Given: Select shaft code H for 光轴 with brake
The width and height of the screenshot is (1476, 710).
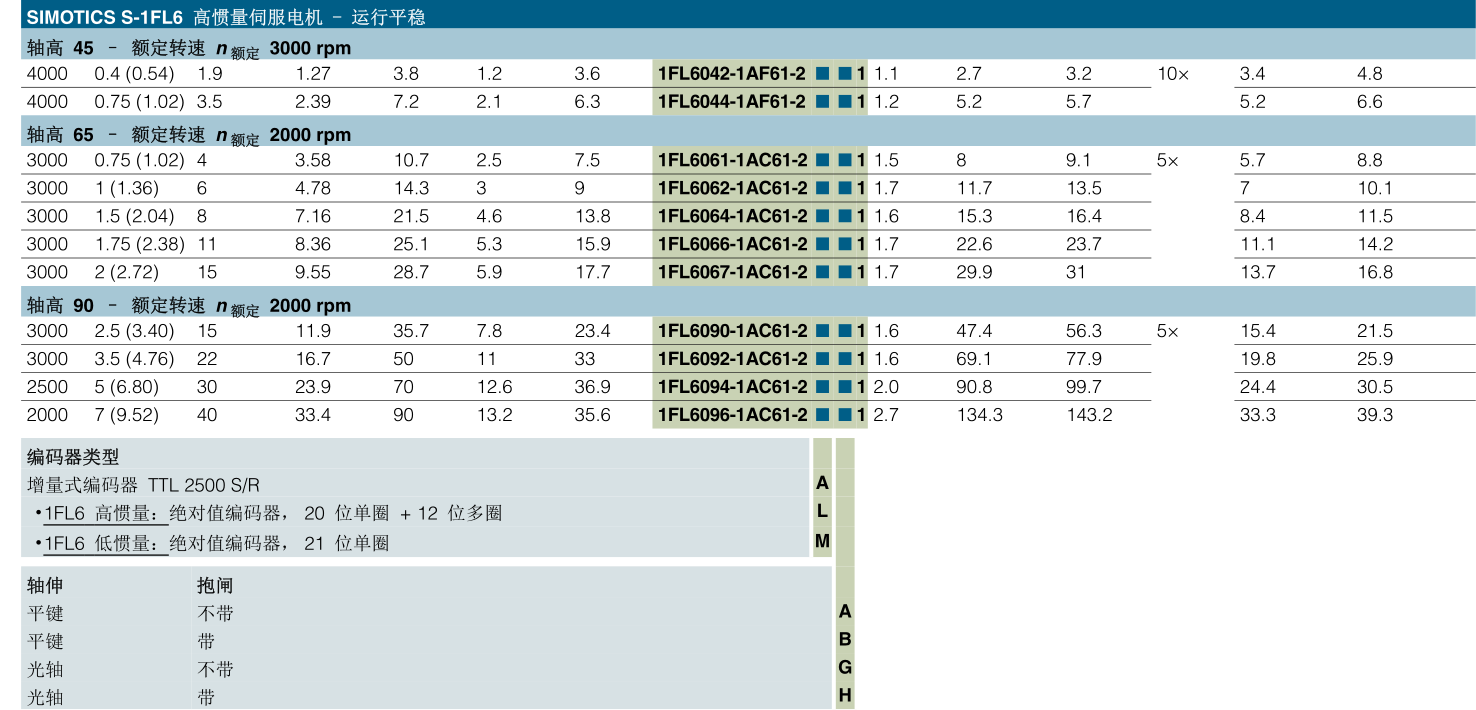Looking at the screenshot, I should [845, 696].
